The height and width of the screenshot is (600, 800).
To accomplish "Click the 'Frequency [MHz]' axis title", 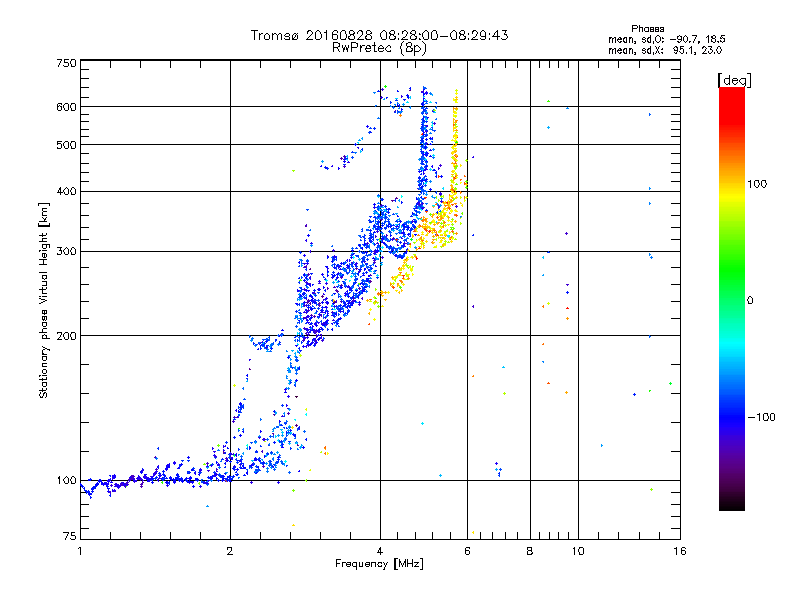I will click(x=379, y=564).
